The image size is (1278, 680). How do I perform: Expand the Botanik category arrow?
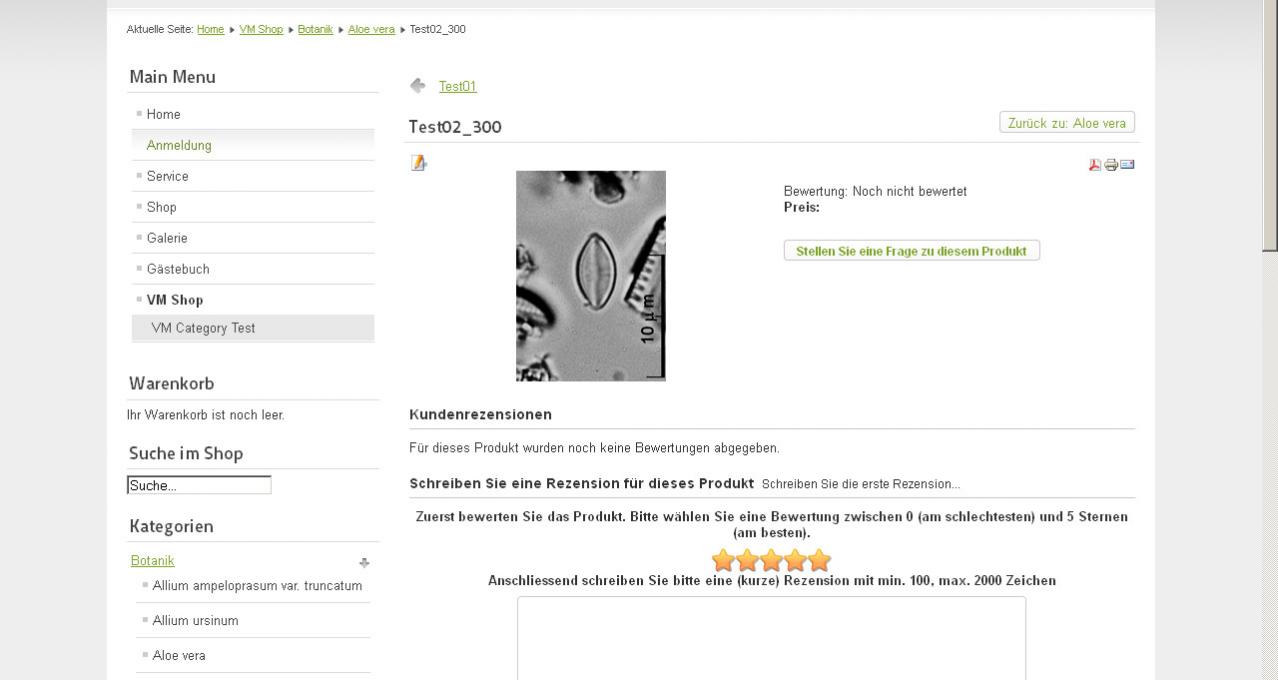pyautogui.click(x=364, y=563)
